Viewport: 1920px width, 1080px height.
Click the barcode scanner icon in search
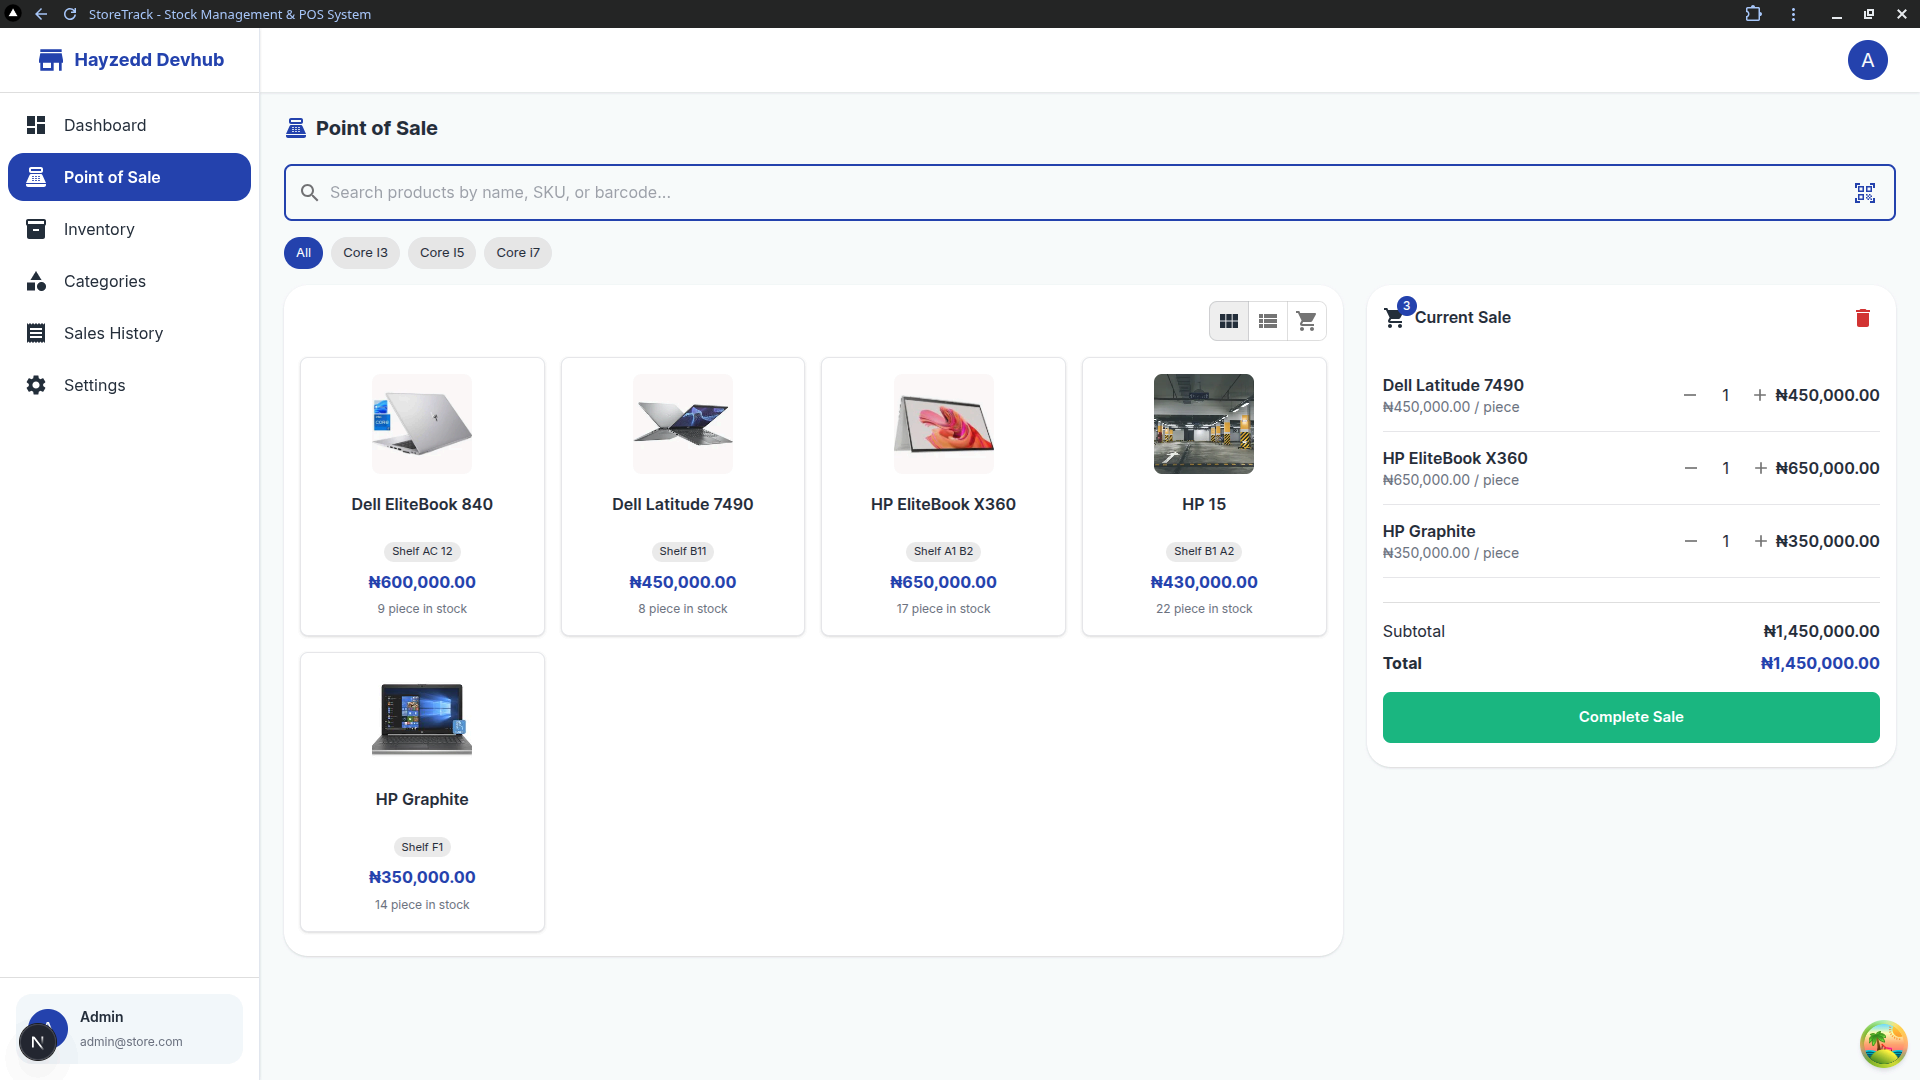tap(1865, 193)
